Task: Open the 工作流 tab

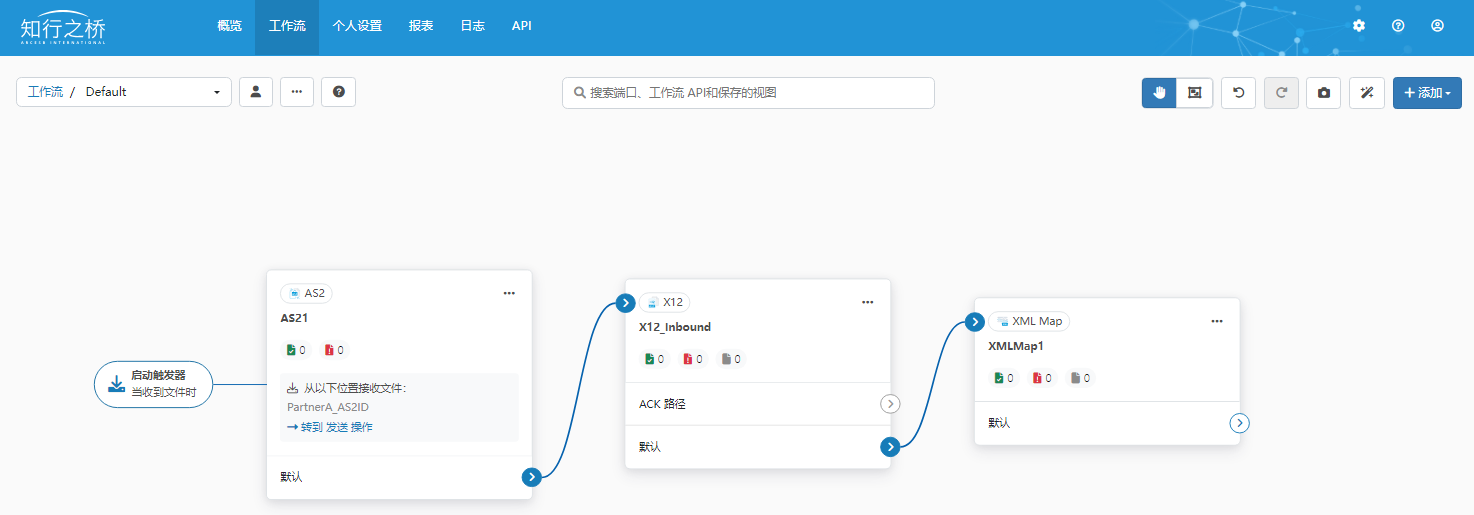Action: [287, 26]
